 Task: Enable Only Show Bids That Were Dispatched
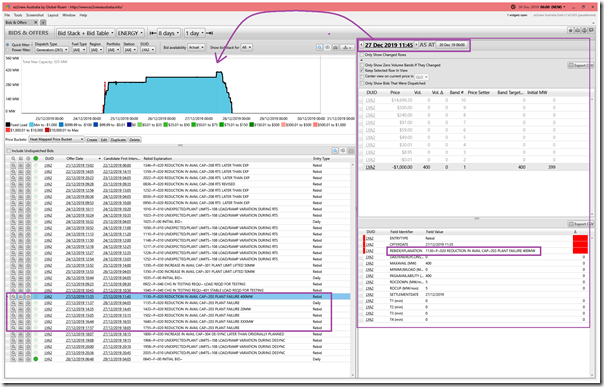pos(361,83)
